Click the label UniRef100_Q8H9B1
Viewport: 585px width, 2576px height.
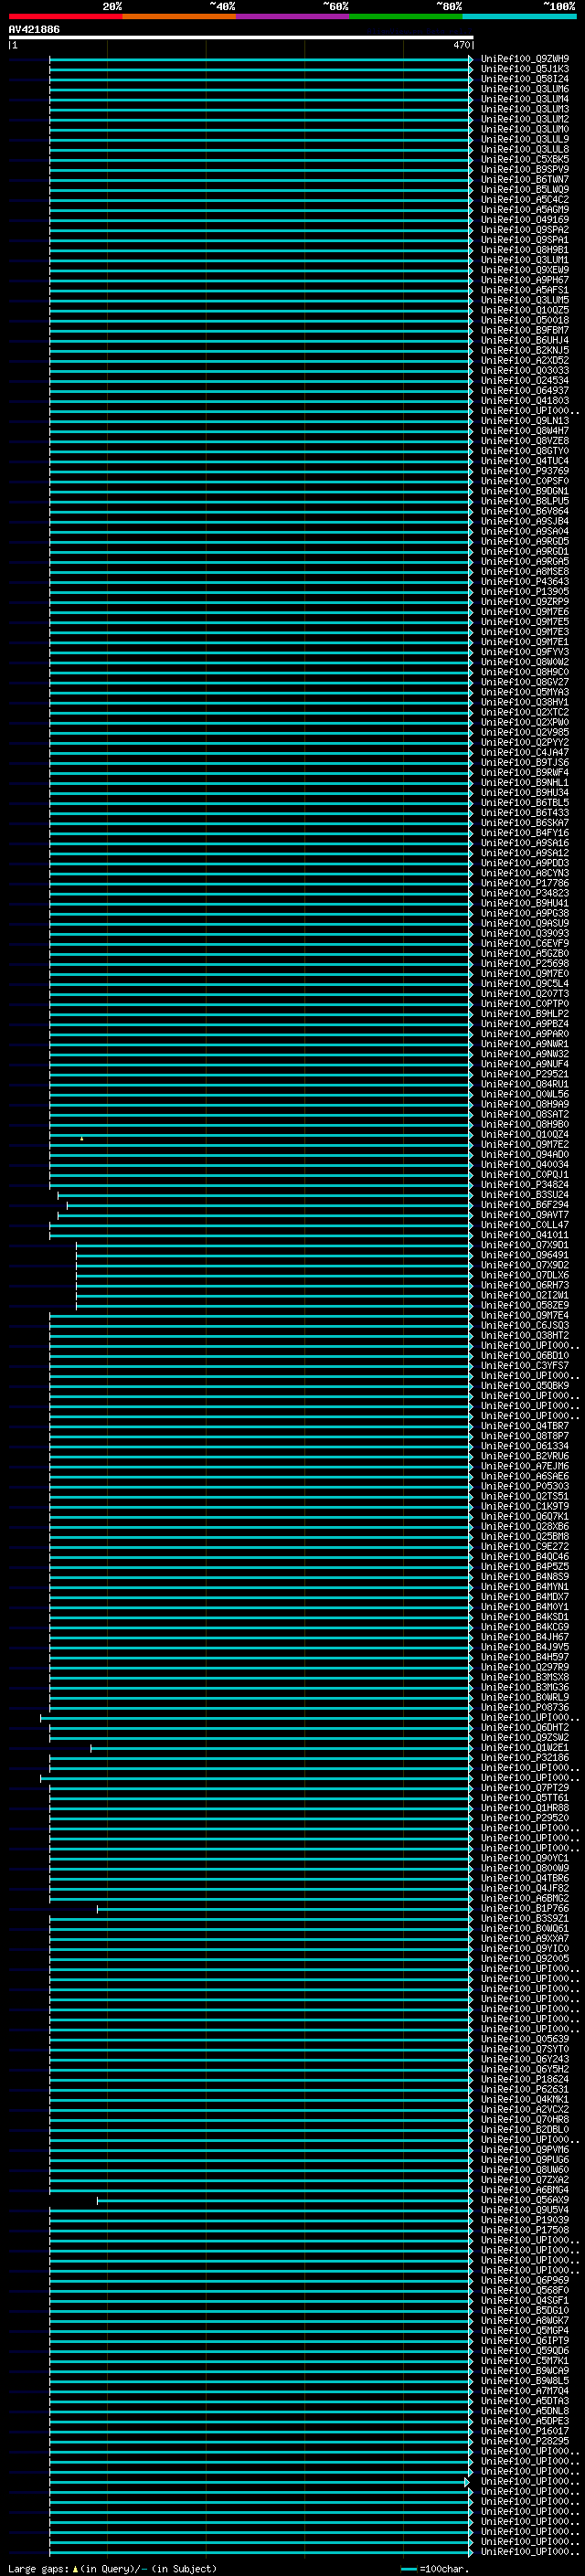click(525, 250)
